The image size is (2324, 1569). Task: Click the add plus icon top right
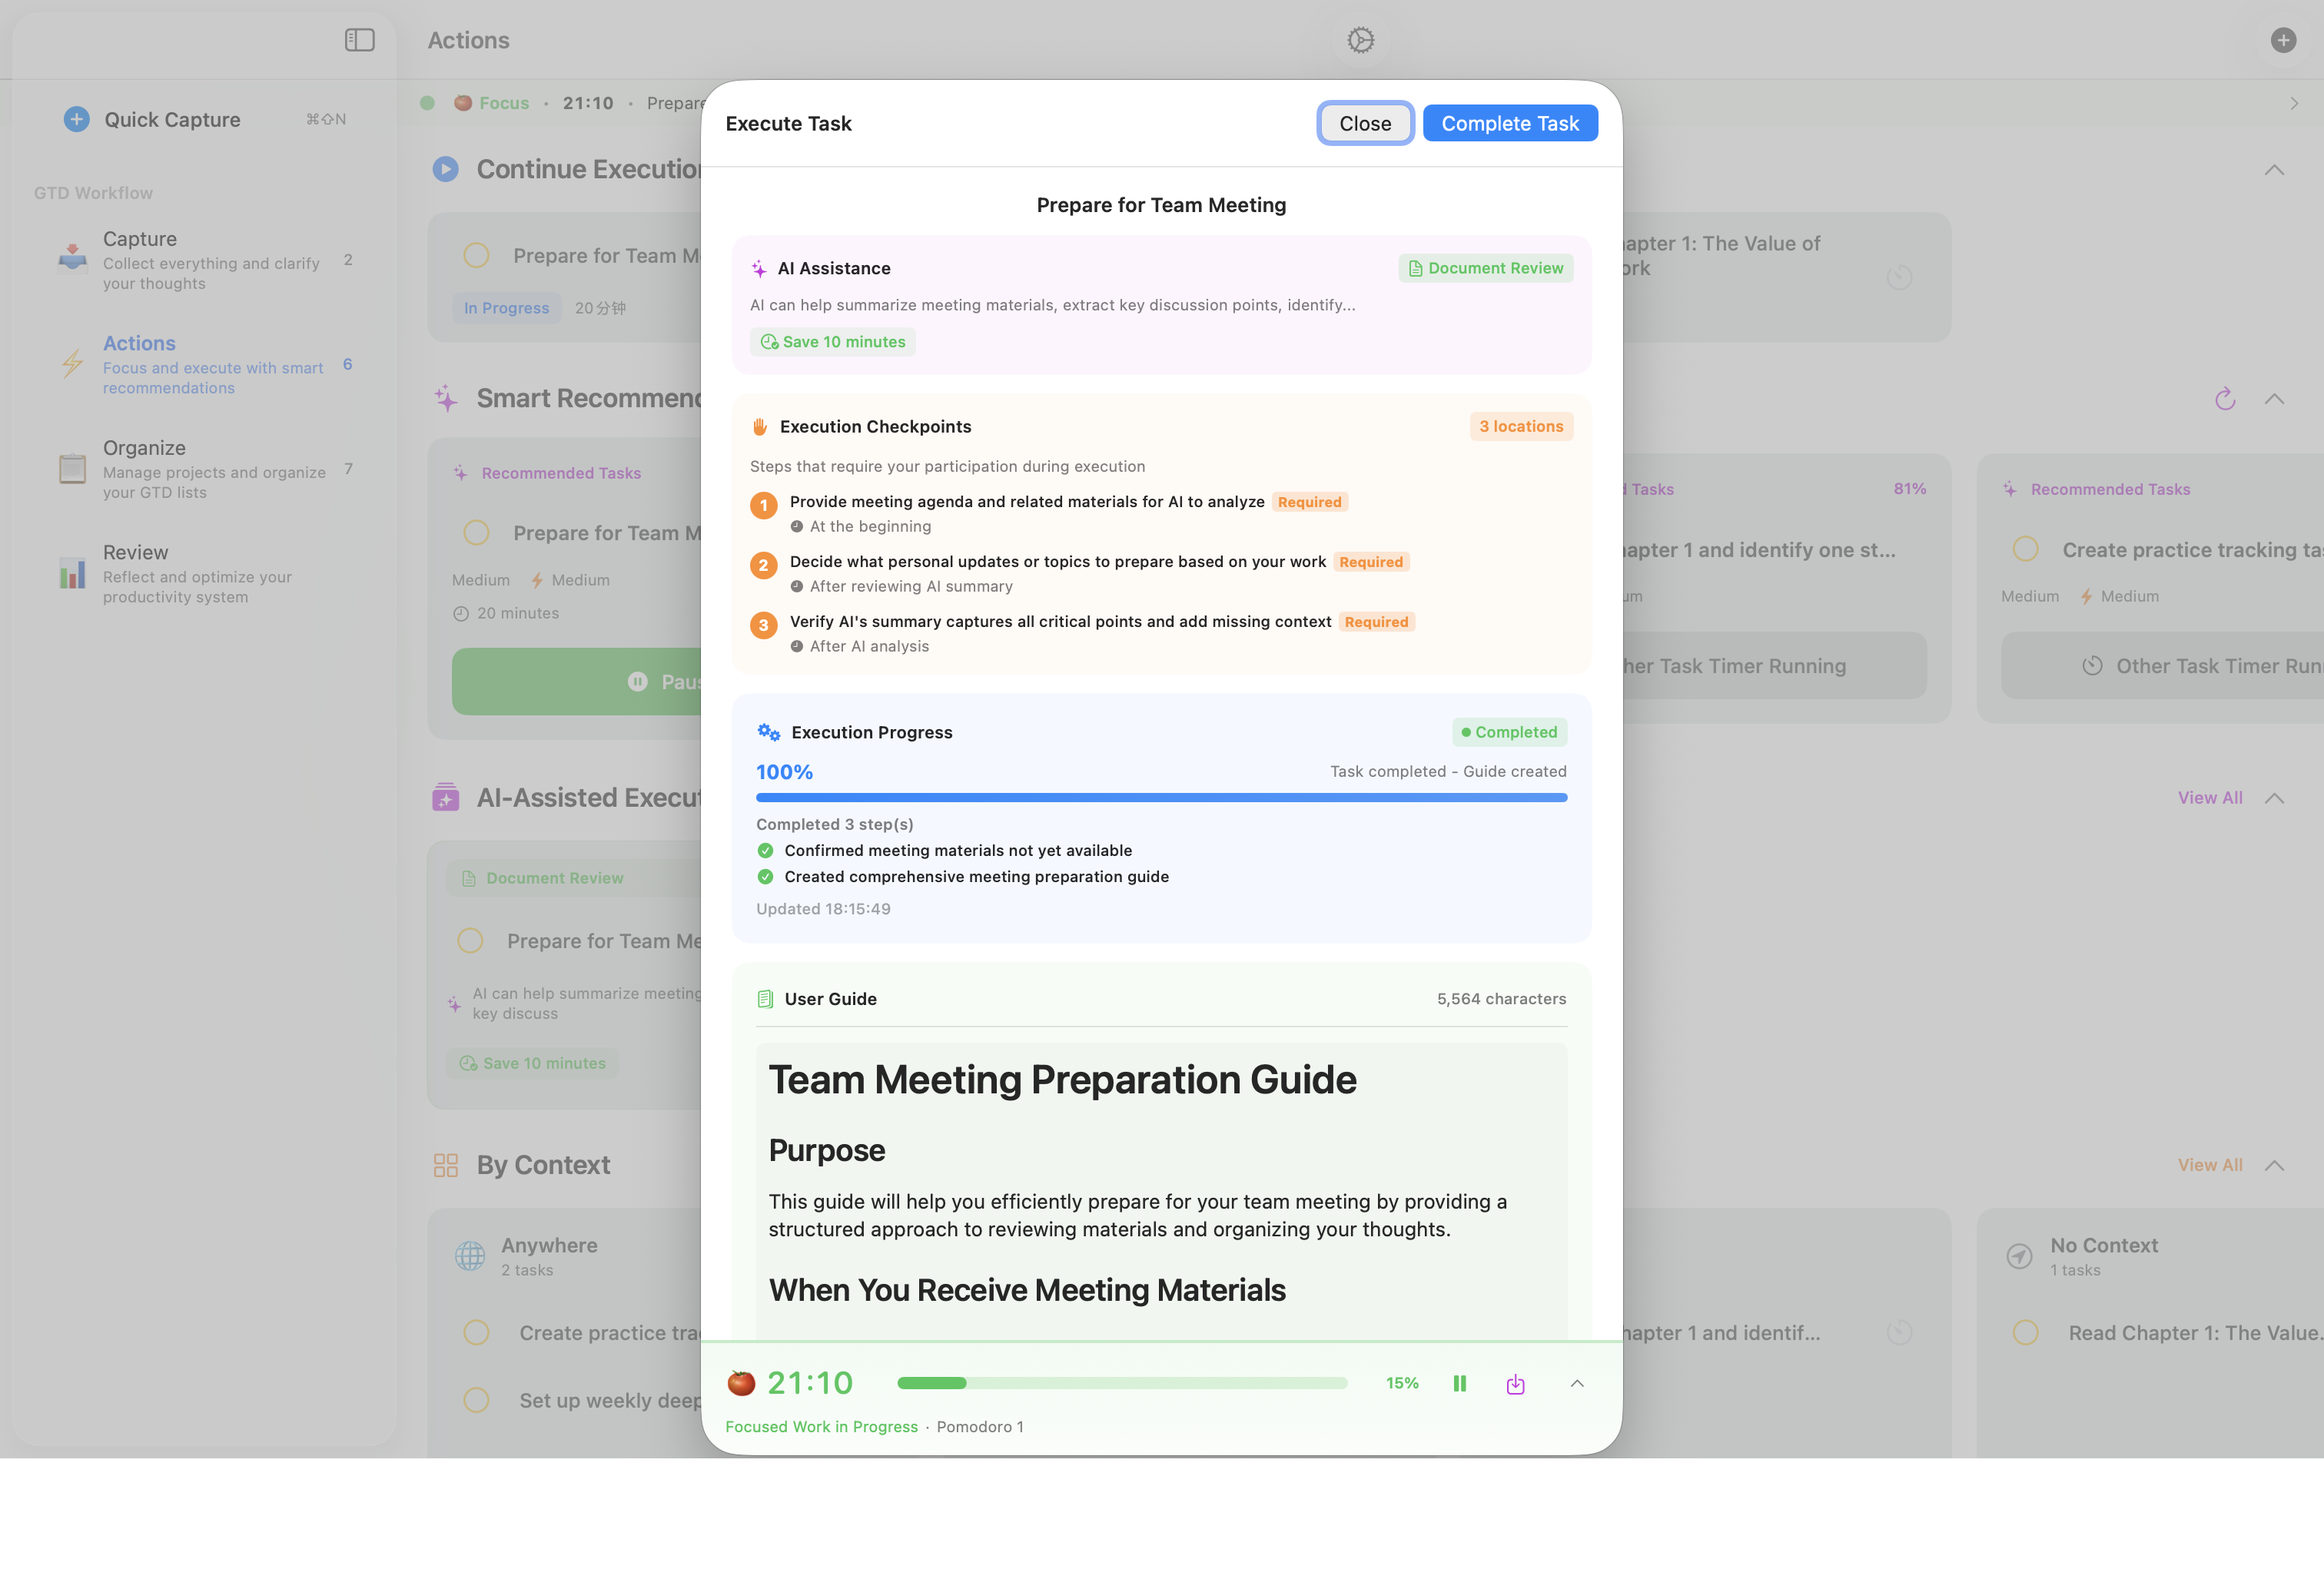2283,40
